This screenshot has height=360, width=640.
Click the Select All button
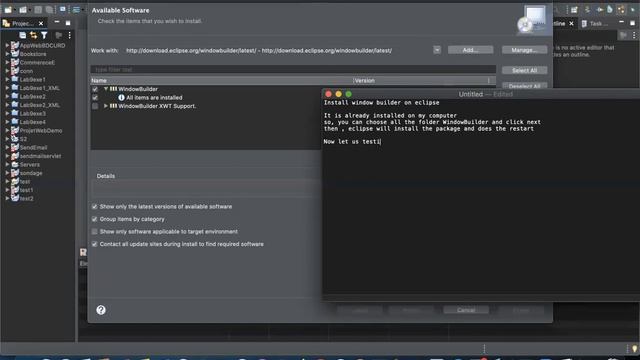pyautogui.click(x=524, y=70)
